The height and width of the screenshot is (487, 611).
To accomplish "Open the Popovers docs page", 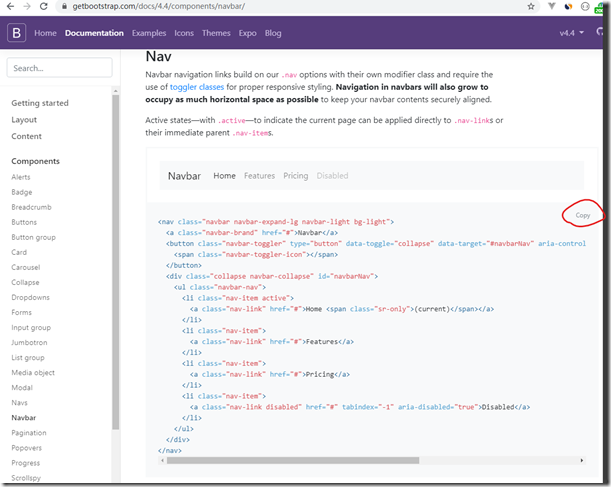I will point(26,448).
